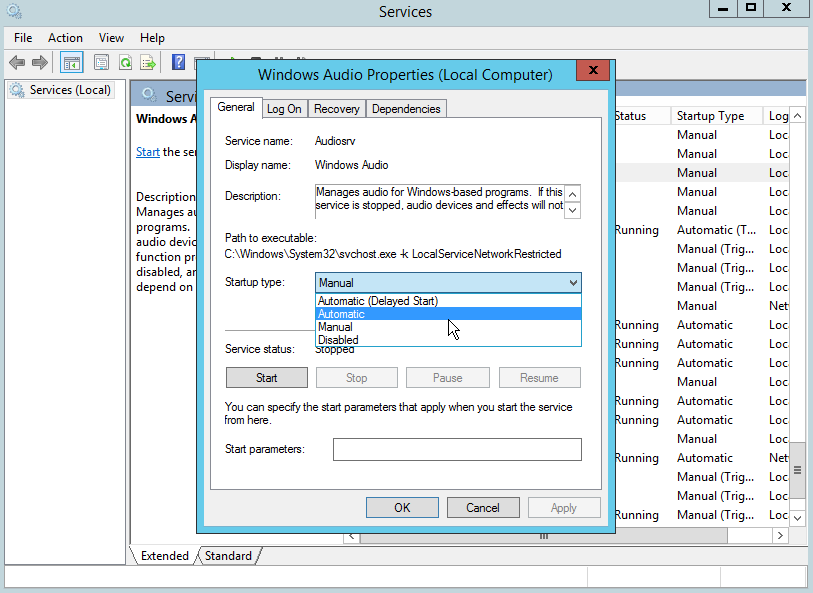Click the Pause service button
The width and height of the screenshot is (813, 593).
pyautogui.click(x=447, y=378)
